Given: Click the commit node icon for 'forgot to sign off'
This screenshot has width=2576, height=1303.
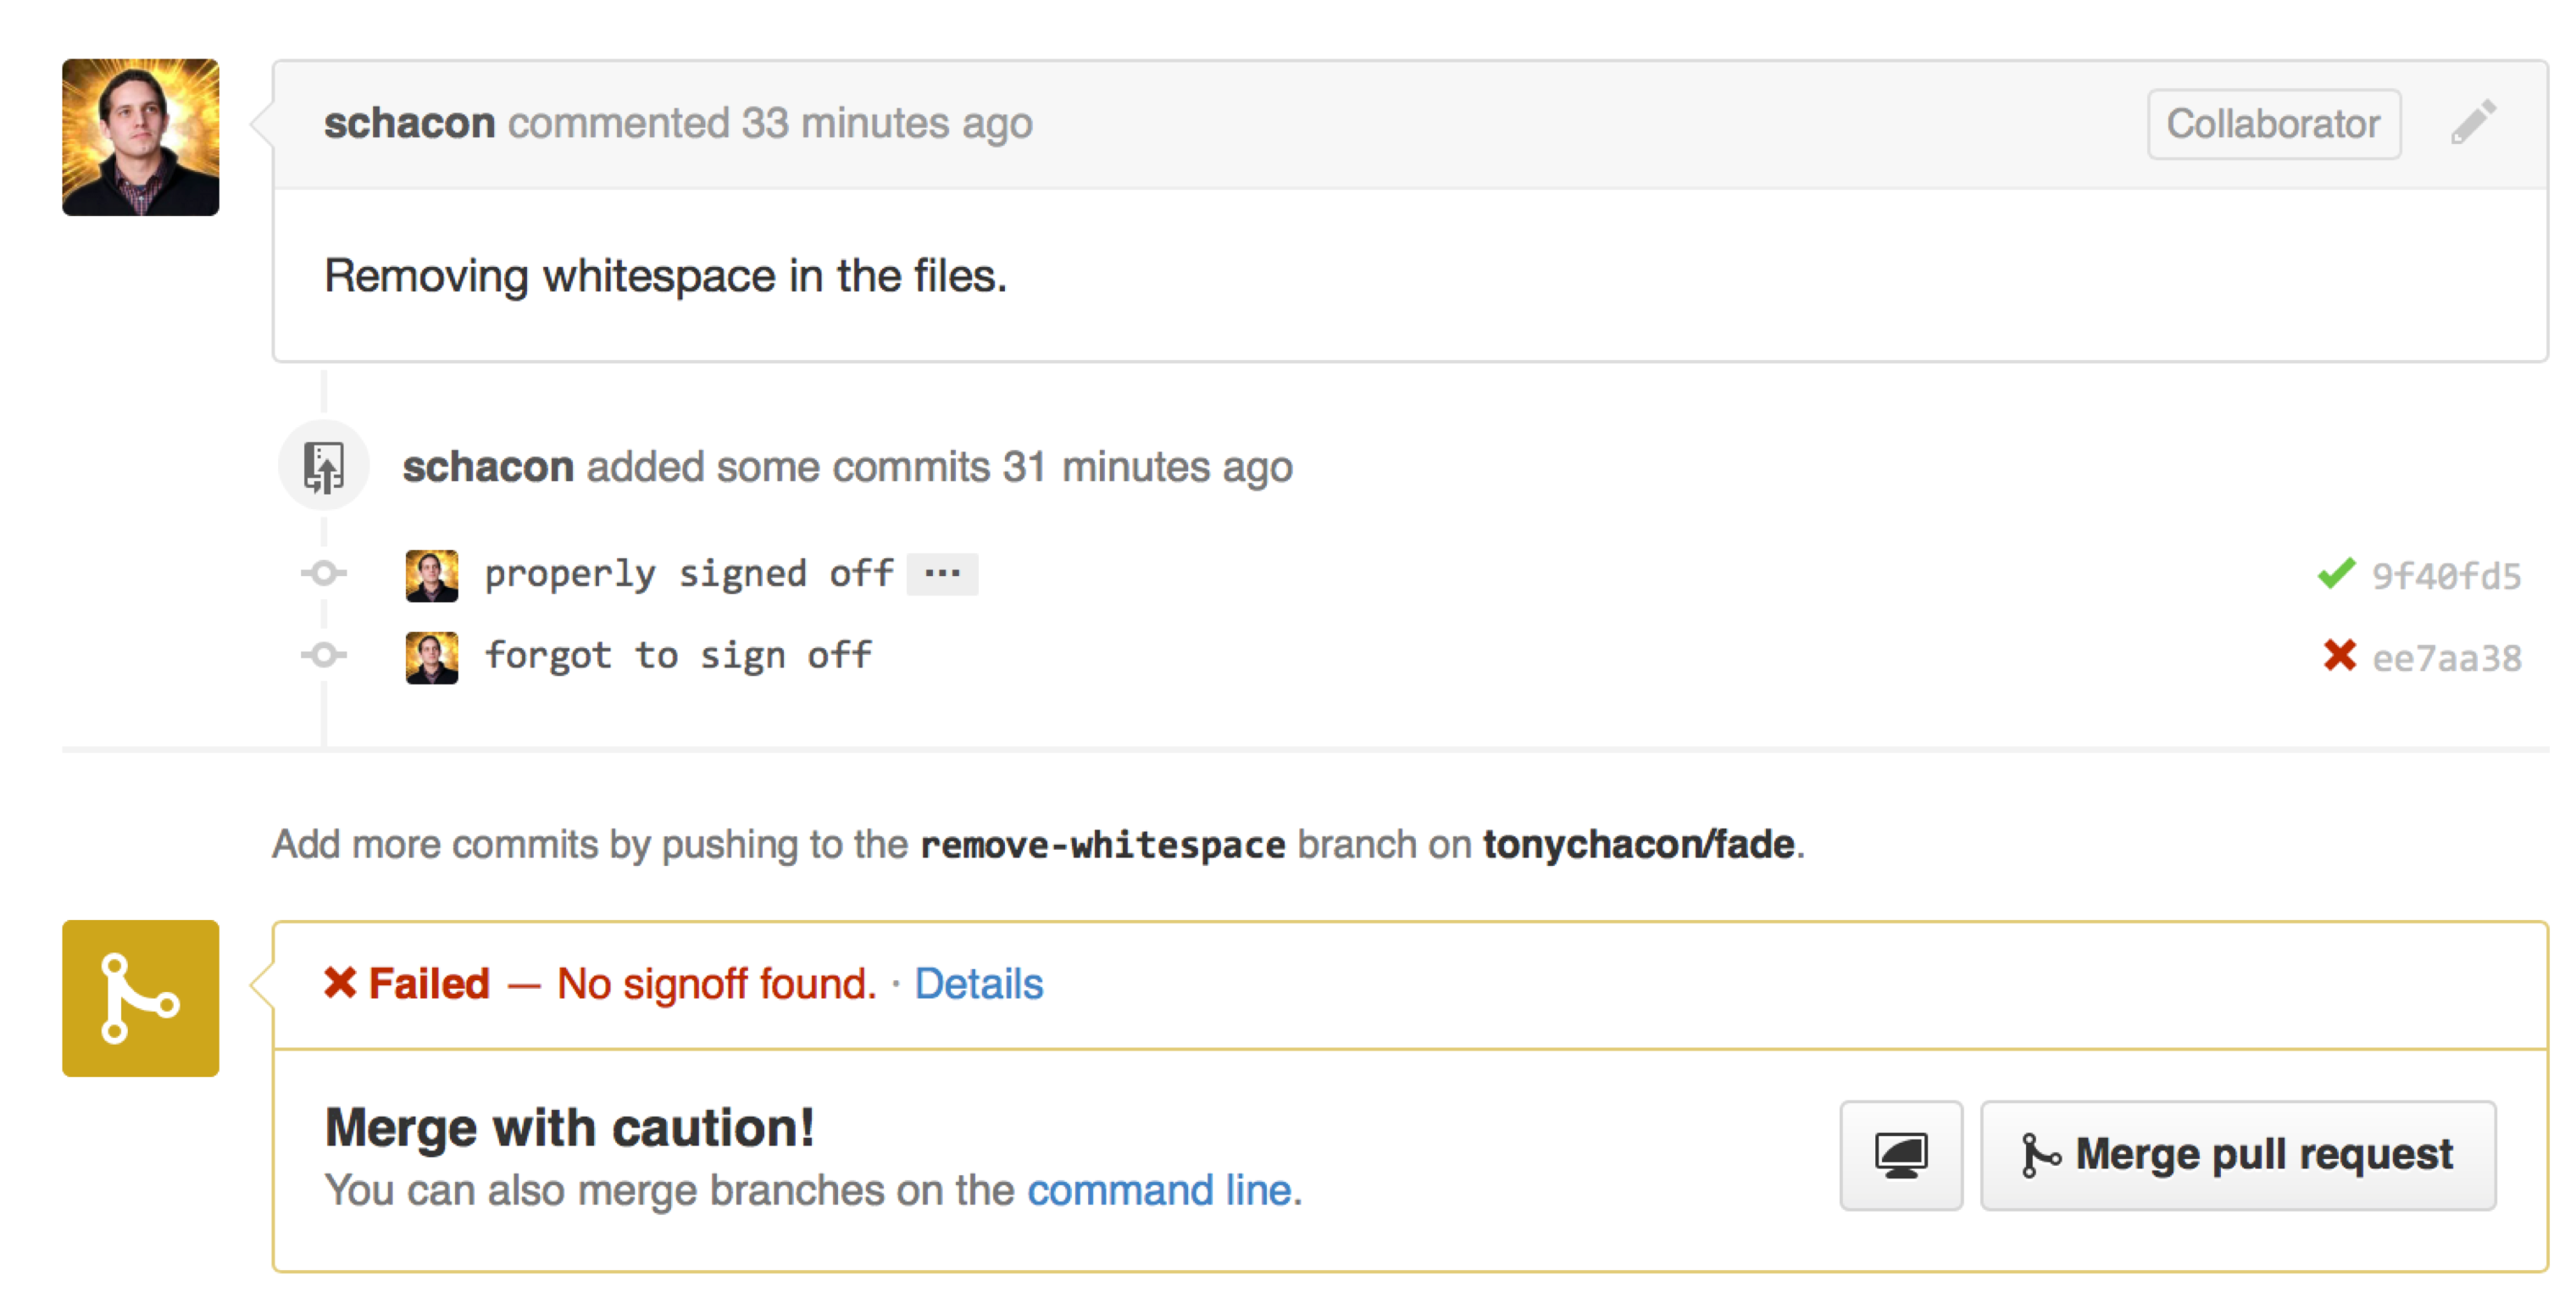Looking at the screenshot, I should click(x=323, y=655).
